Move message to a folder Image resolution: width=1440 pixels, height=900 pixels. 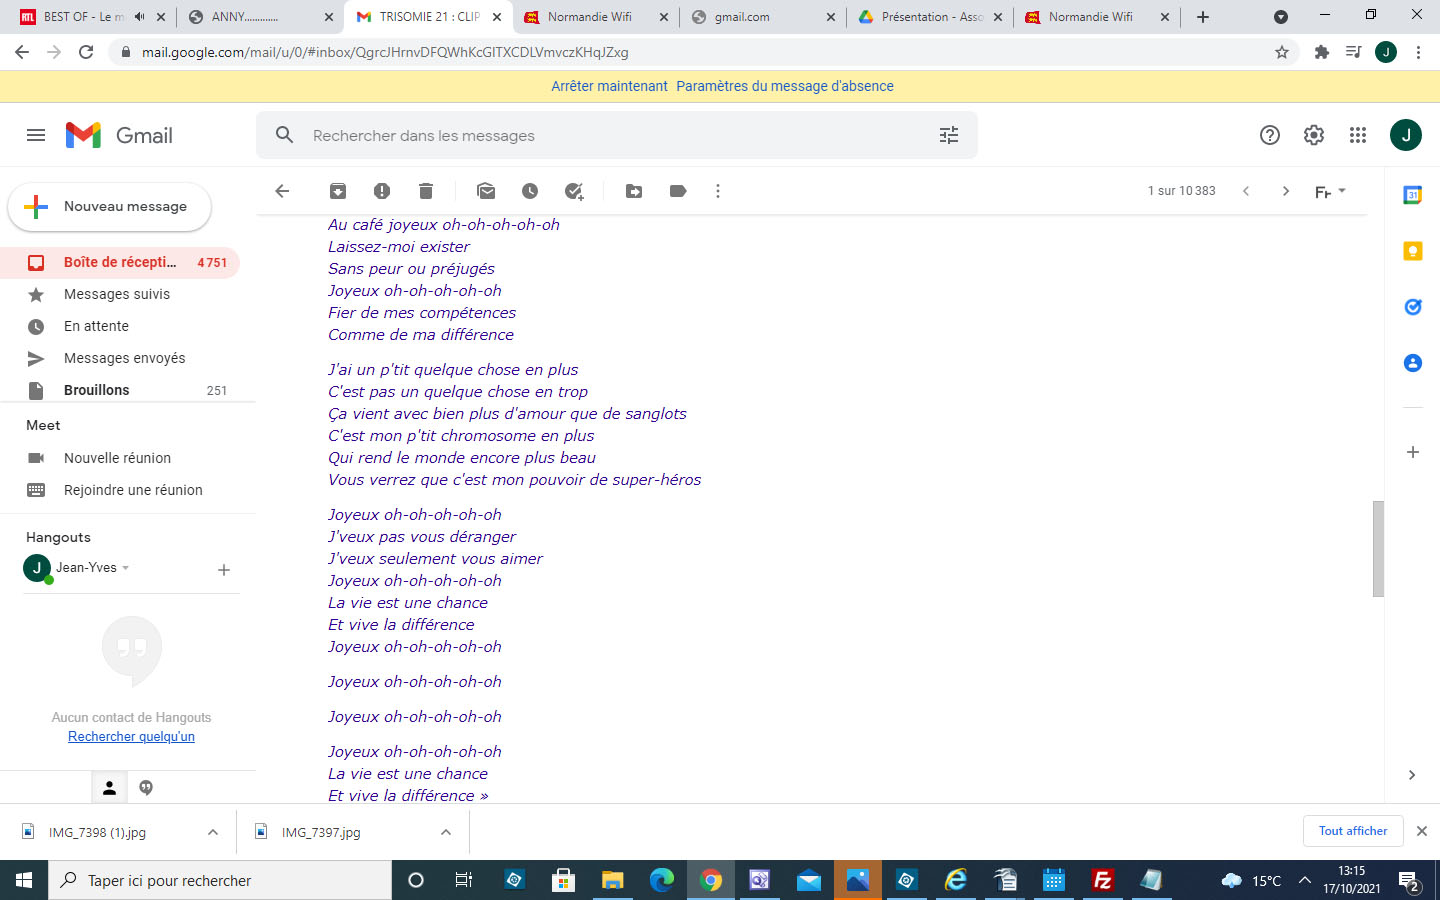pos(634,191)
